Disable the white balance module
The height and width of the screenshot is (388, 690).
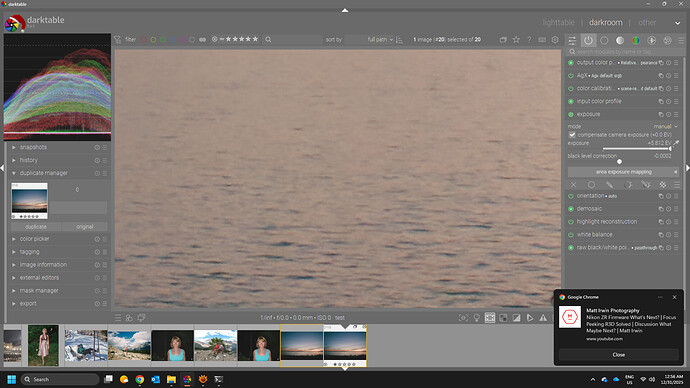tap(571, 235)
